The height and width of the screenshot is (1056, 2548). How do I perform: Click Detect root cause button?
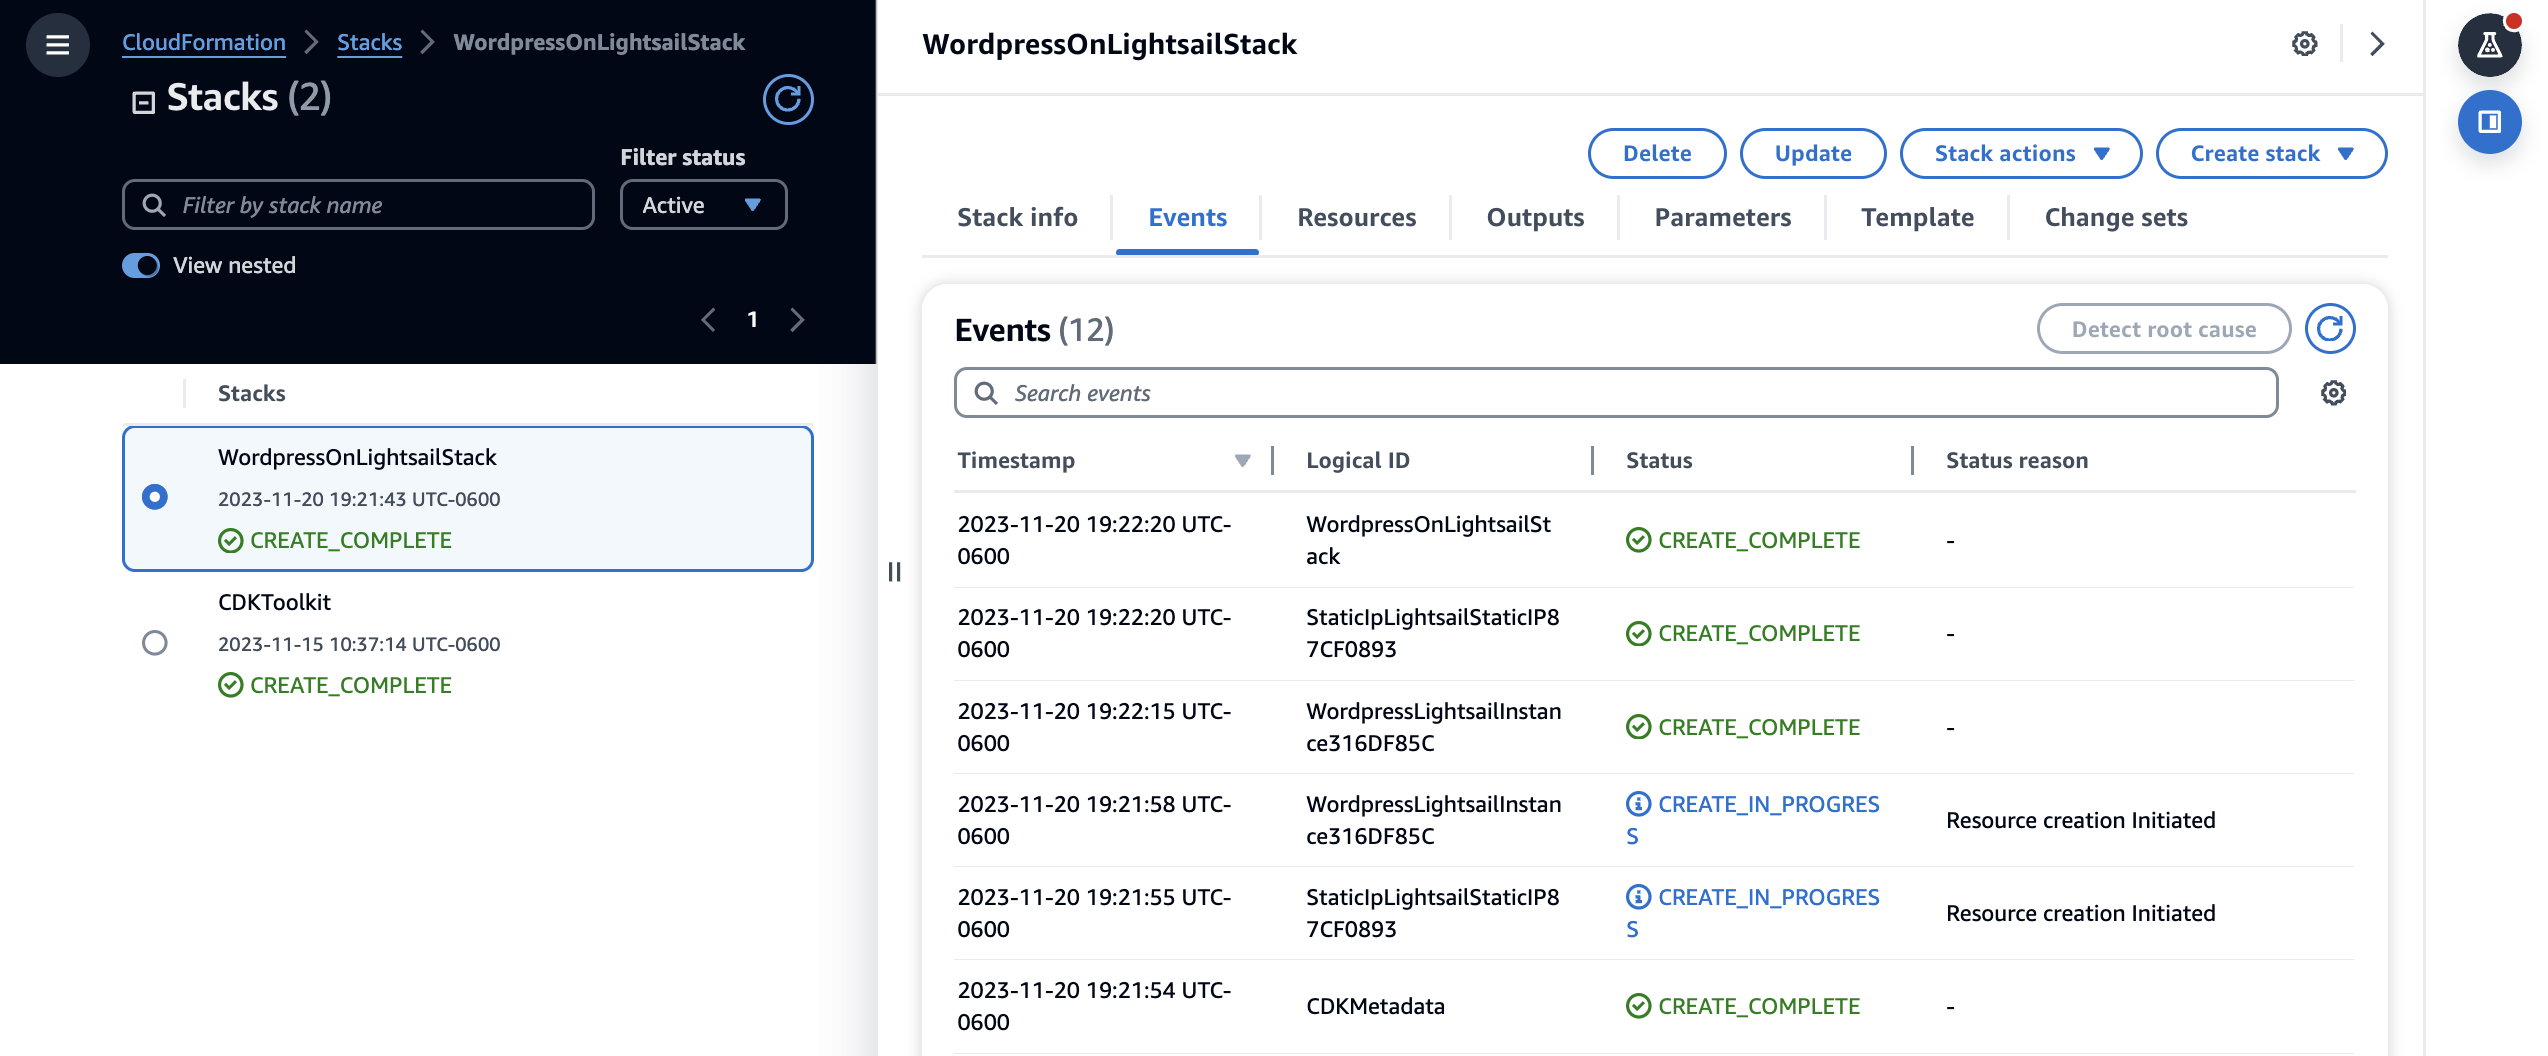tap(2163, 329)
